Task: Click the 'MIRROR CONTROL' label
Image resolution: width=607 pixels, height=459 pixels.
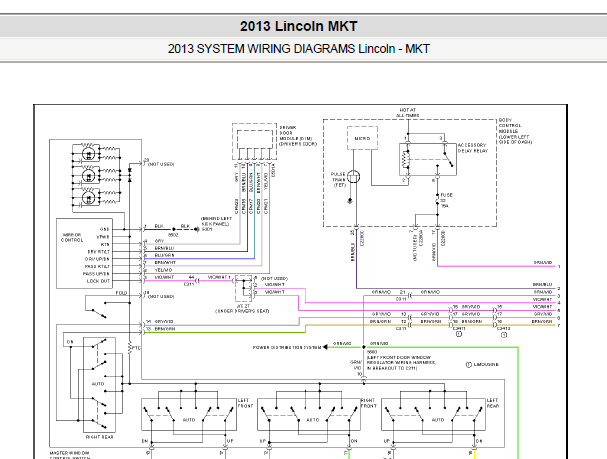Action: [72, 237]
